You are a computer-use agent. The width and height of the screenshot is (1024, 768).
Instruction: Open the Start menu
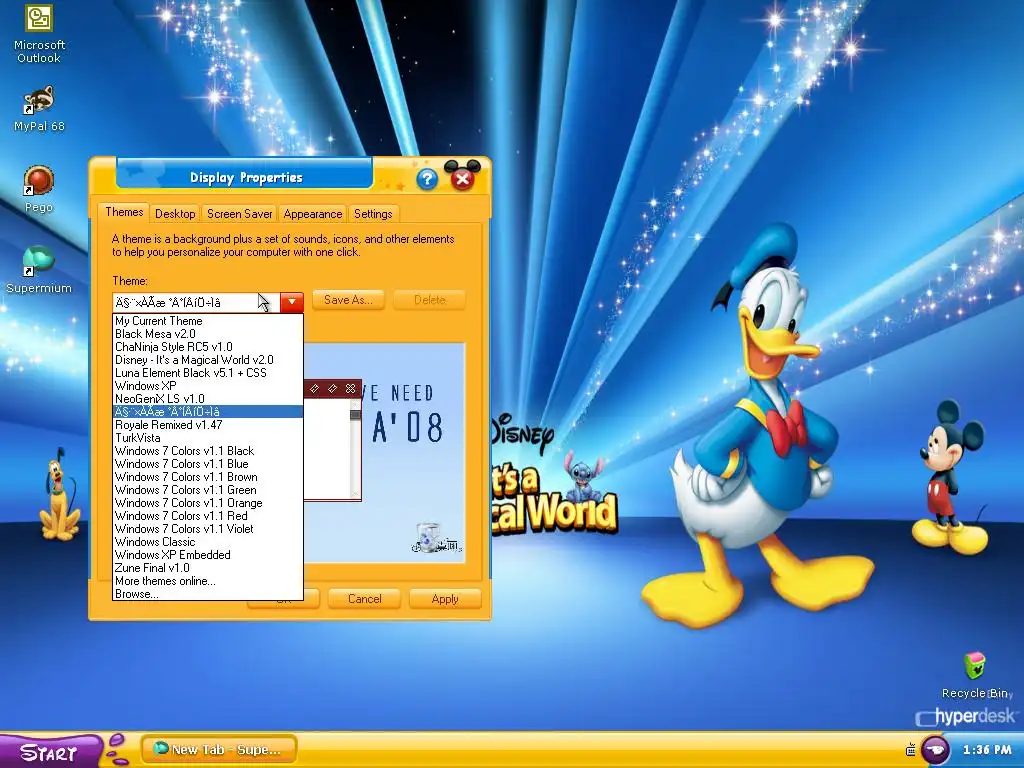pos(50,751)
